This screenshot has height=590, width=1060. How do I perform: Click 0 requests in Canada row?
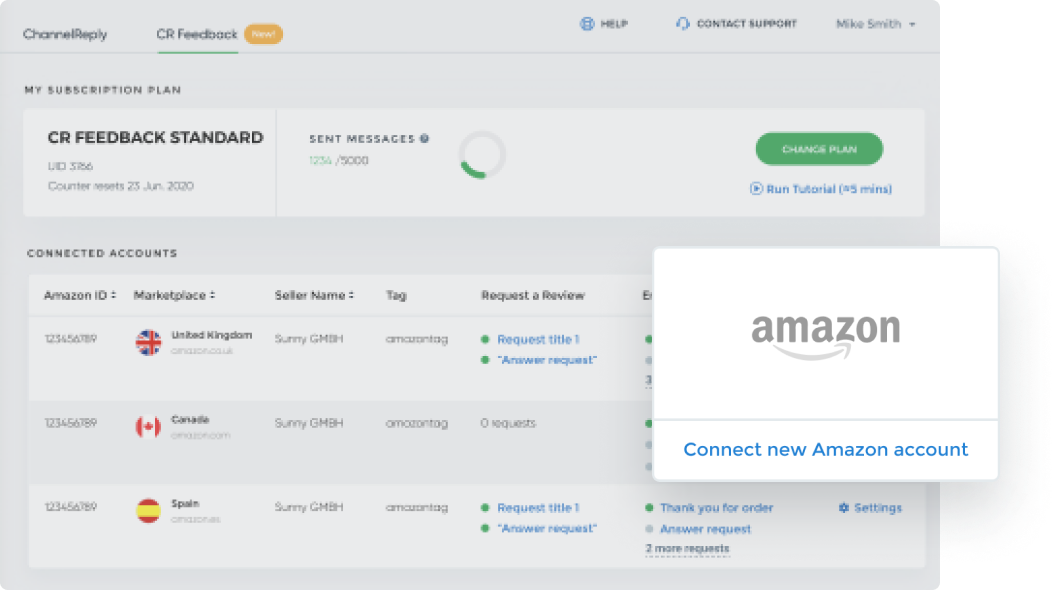508,423
